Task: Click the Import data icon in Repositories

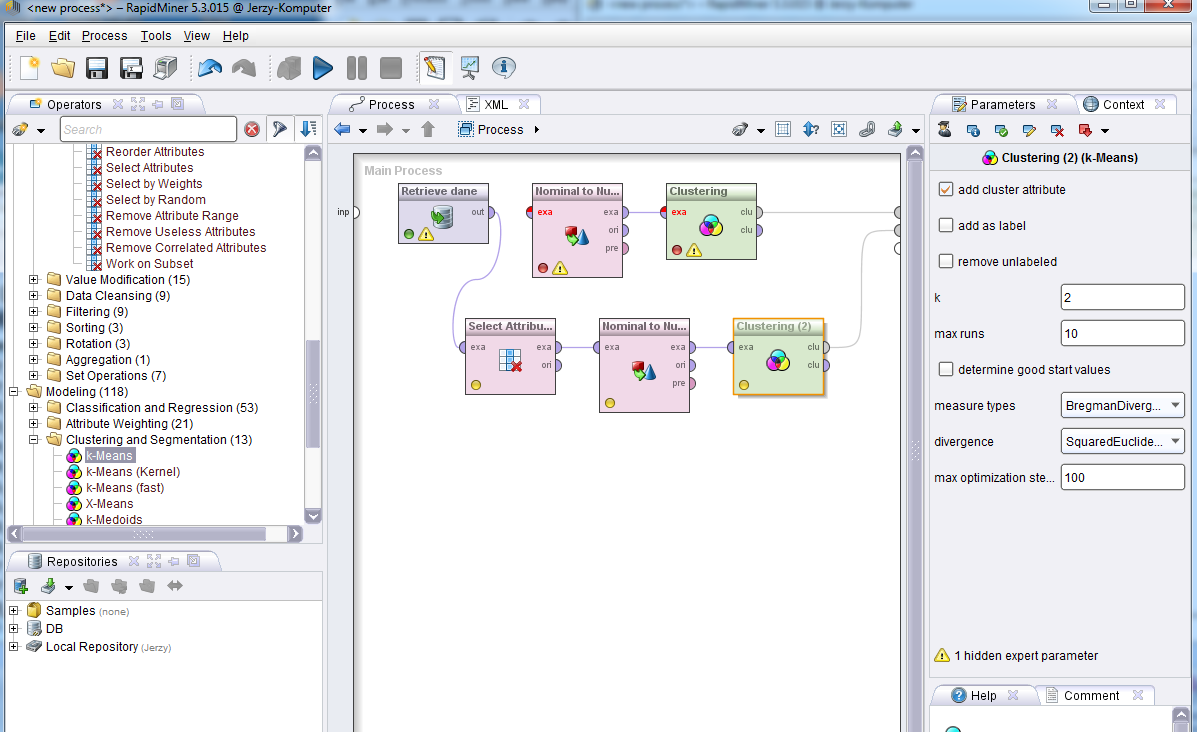Action: pyautogui.click(x=48, y=586)
